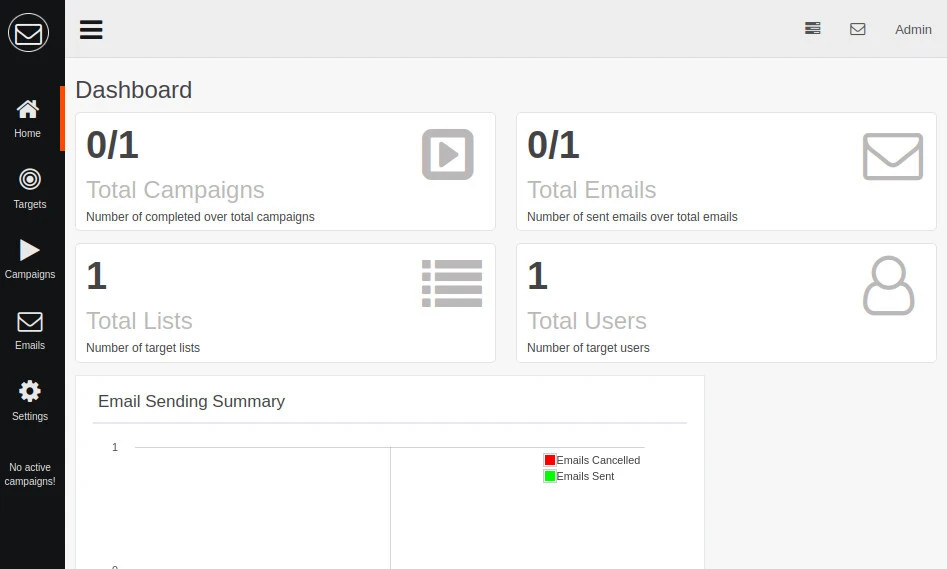Open Settings via the gear icon
Screen dimensions: 947x569
click(x=29, y=392)
